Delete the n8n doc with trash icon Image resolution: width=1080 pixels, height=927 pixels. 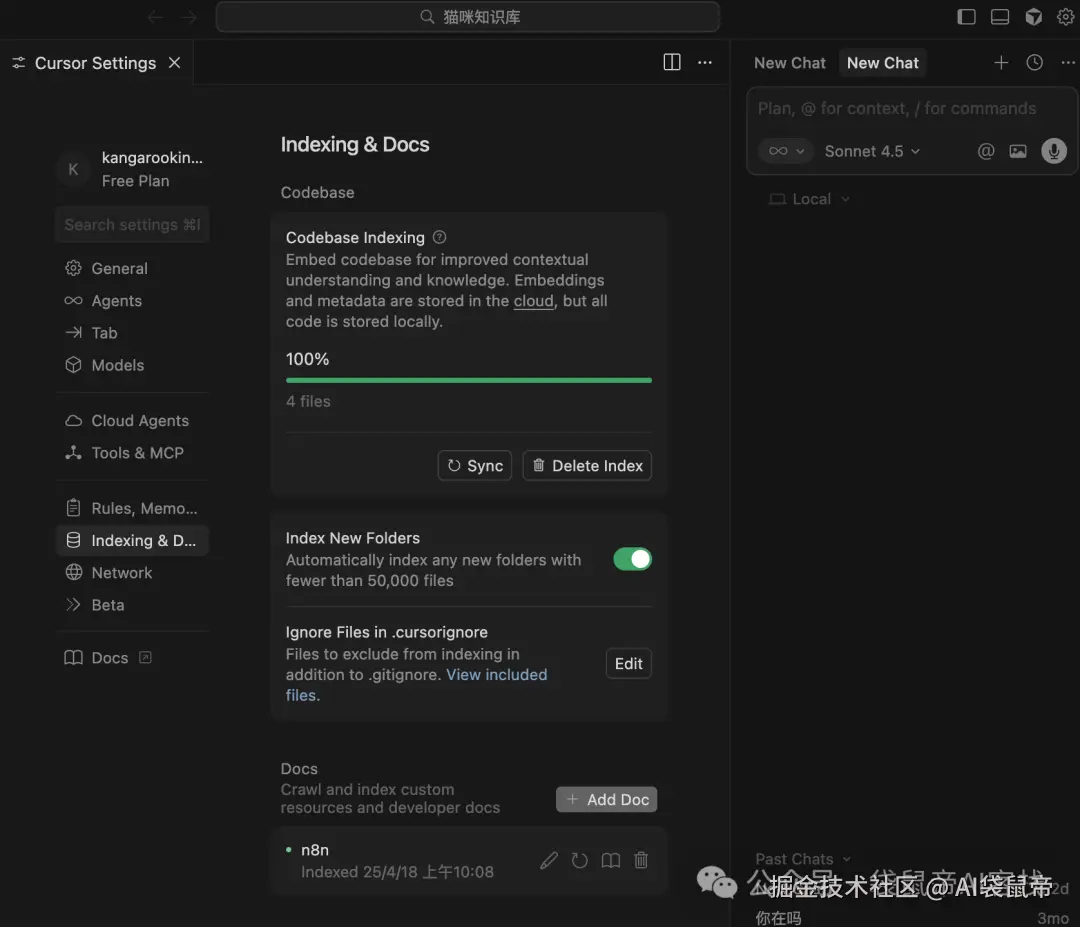click(642, 860)
